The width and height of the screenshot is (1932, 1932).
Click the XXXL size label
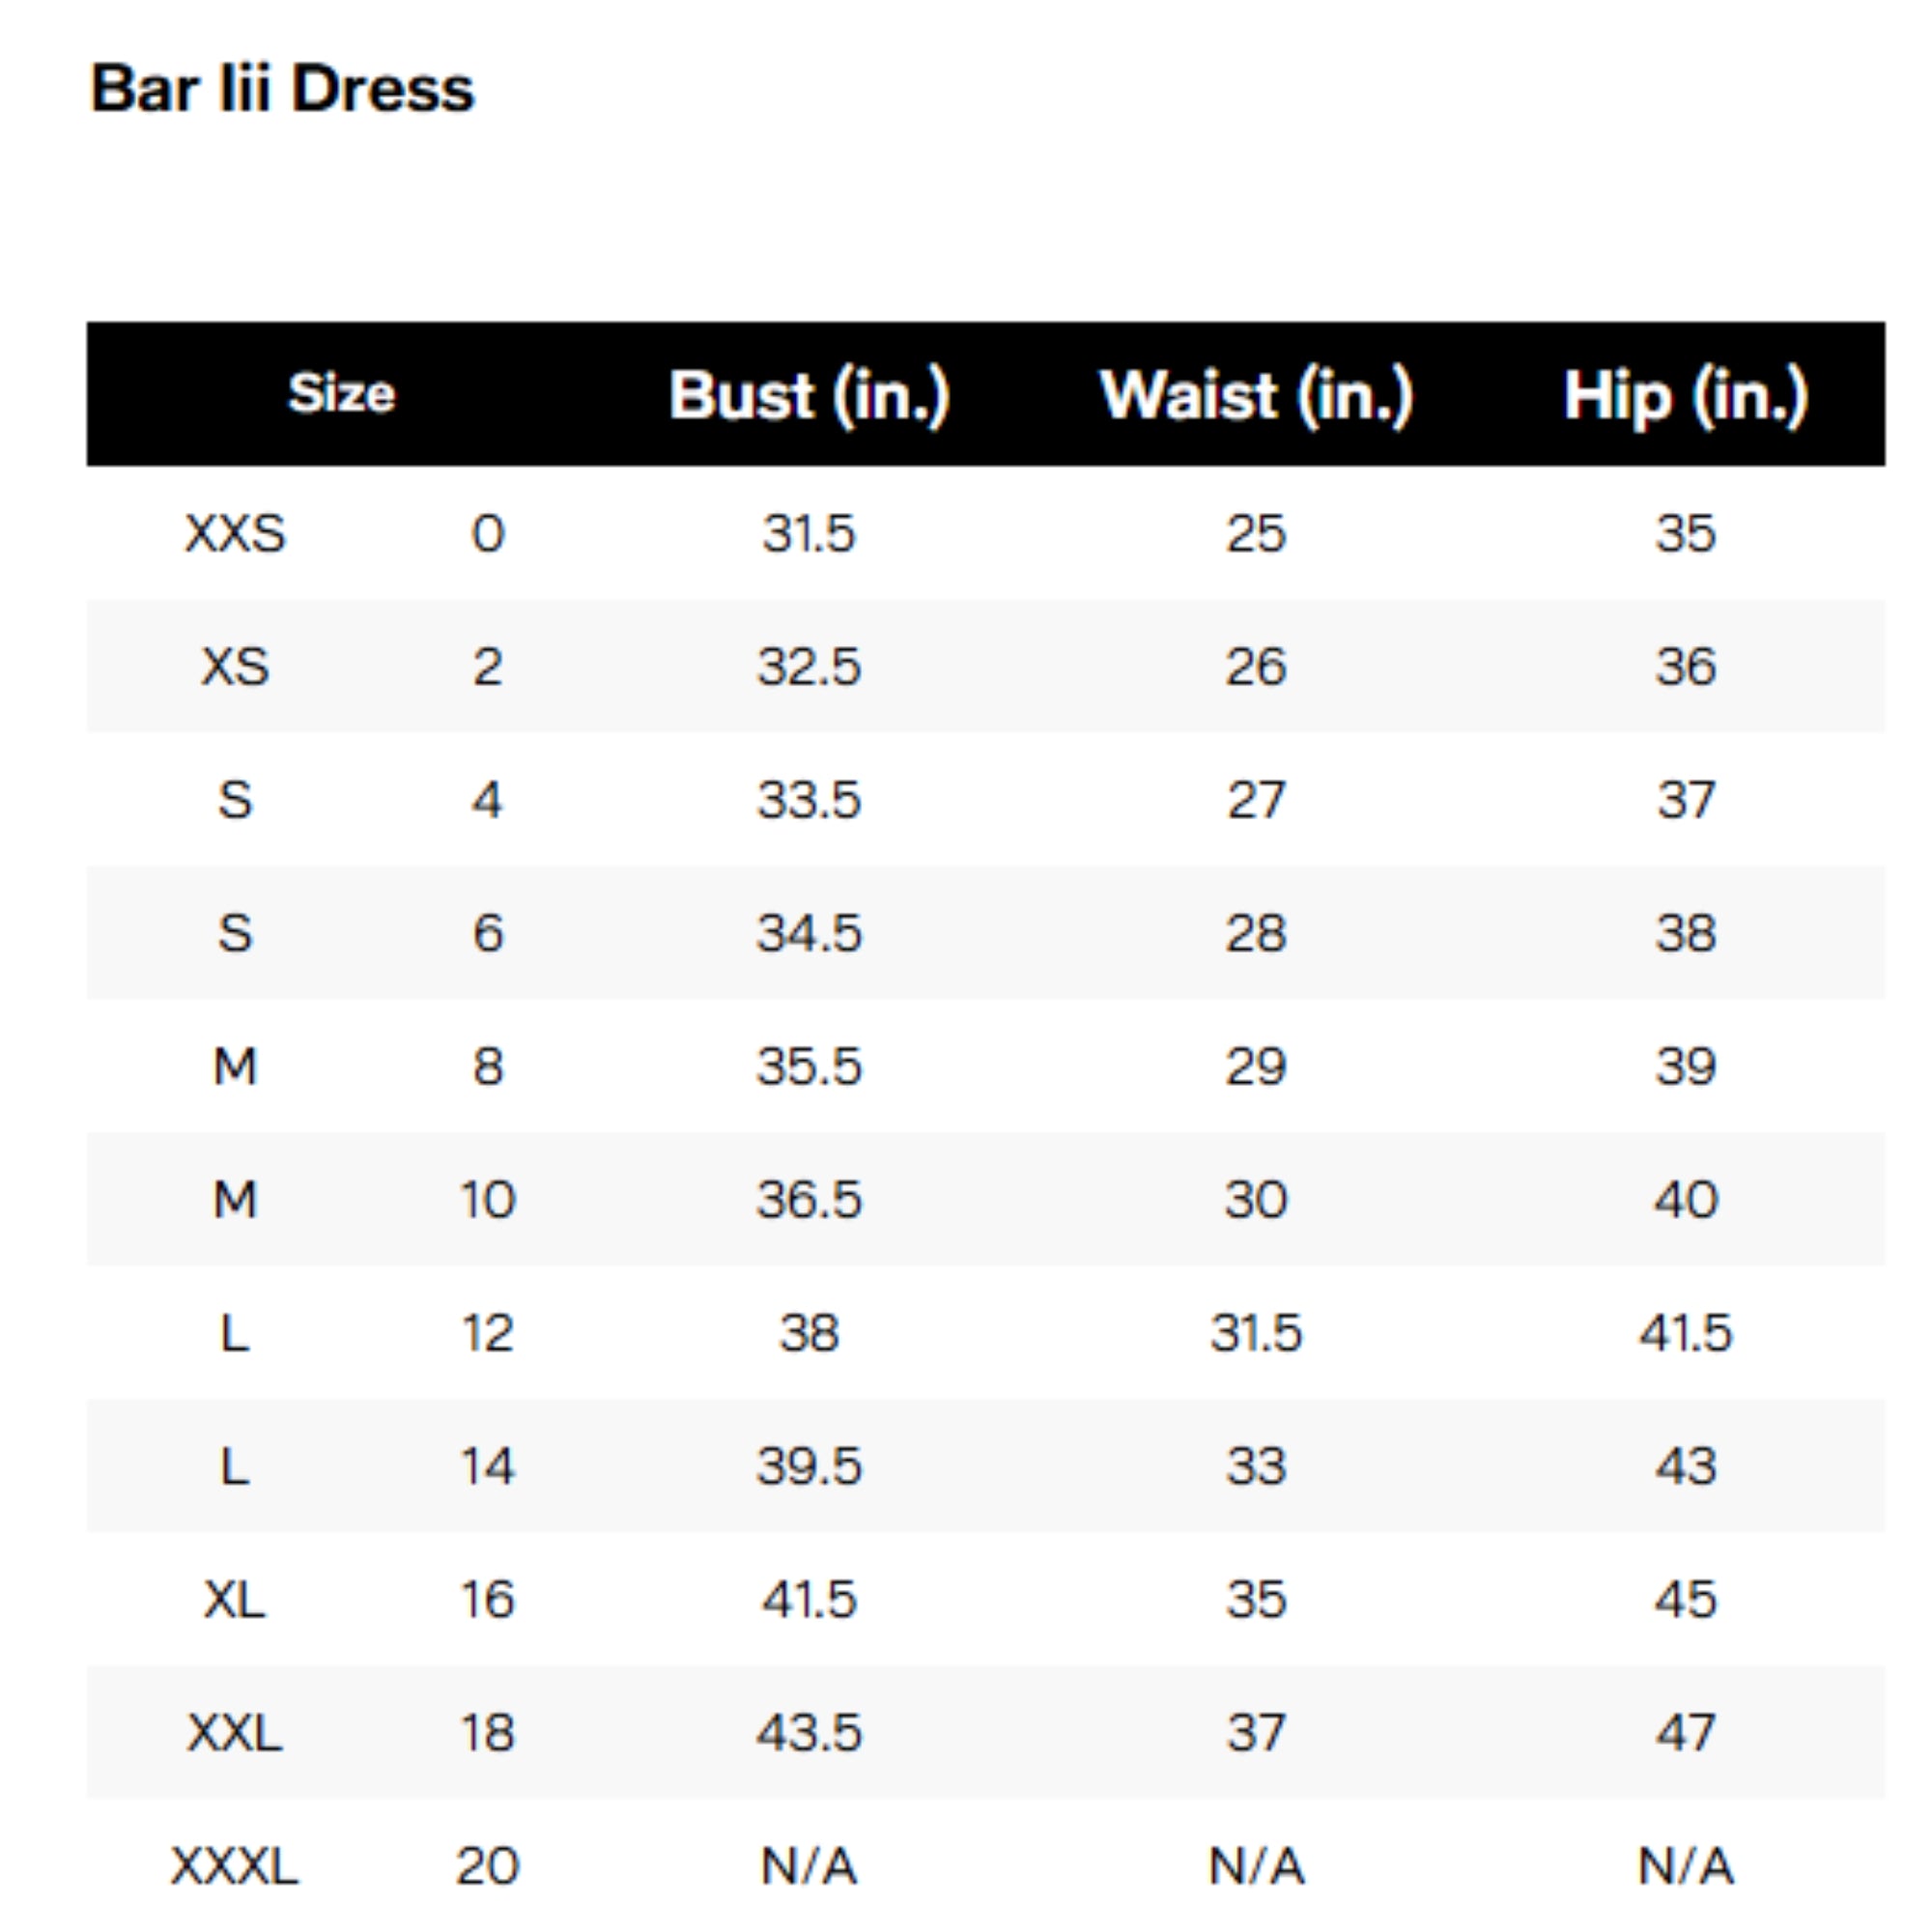[235, 1865]
